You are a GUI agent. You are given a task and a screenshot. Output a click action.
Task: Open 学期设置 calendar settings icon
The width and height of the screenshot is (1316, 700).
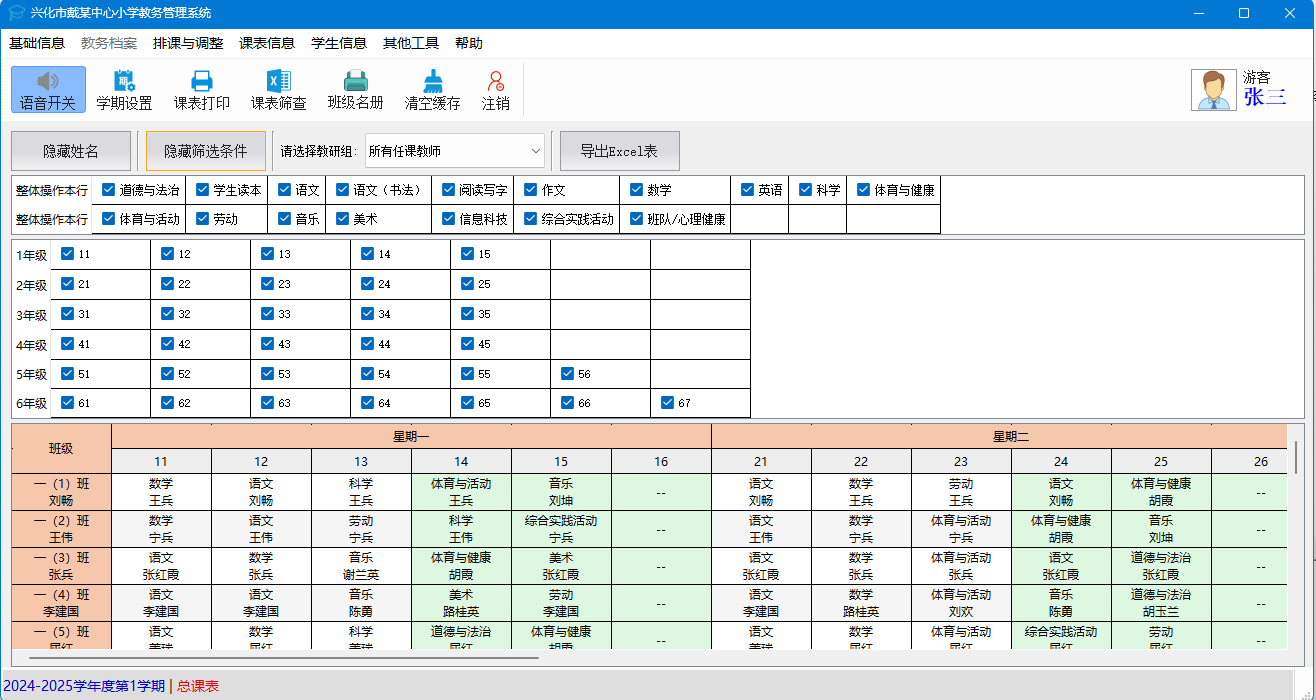click(124, 81)
